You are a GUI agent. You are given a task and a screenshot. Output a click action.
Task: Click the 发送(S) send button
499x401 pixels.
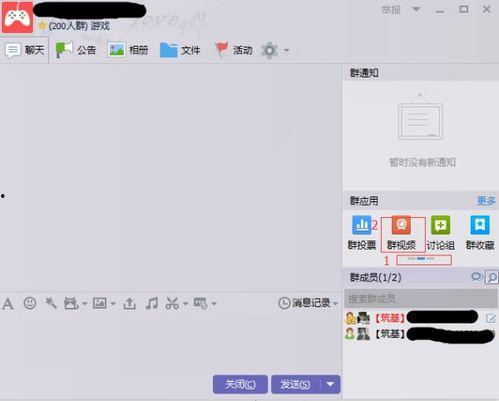[x=296, y=384]
